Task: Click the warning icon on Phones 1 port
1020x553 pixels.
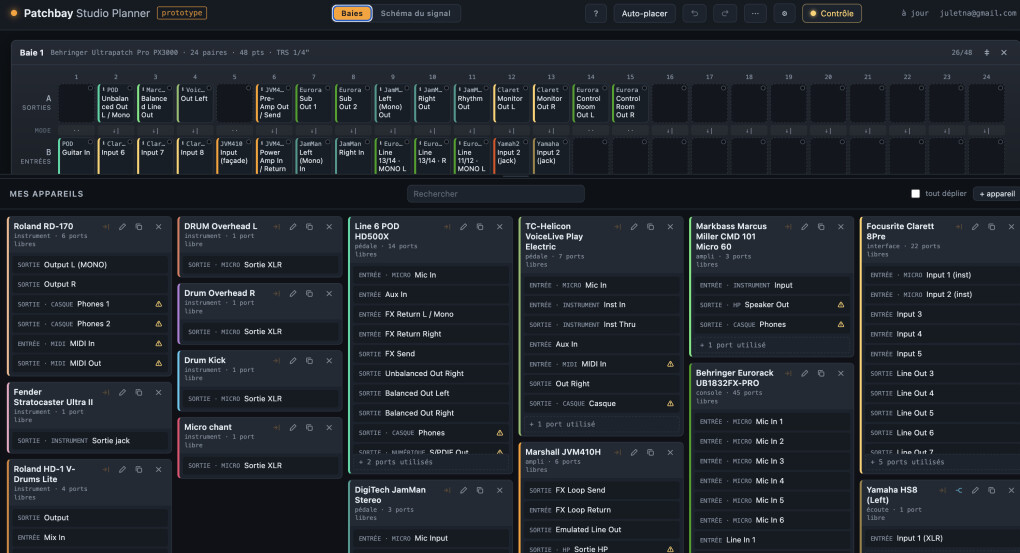Action: (x=159, y=304)
